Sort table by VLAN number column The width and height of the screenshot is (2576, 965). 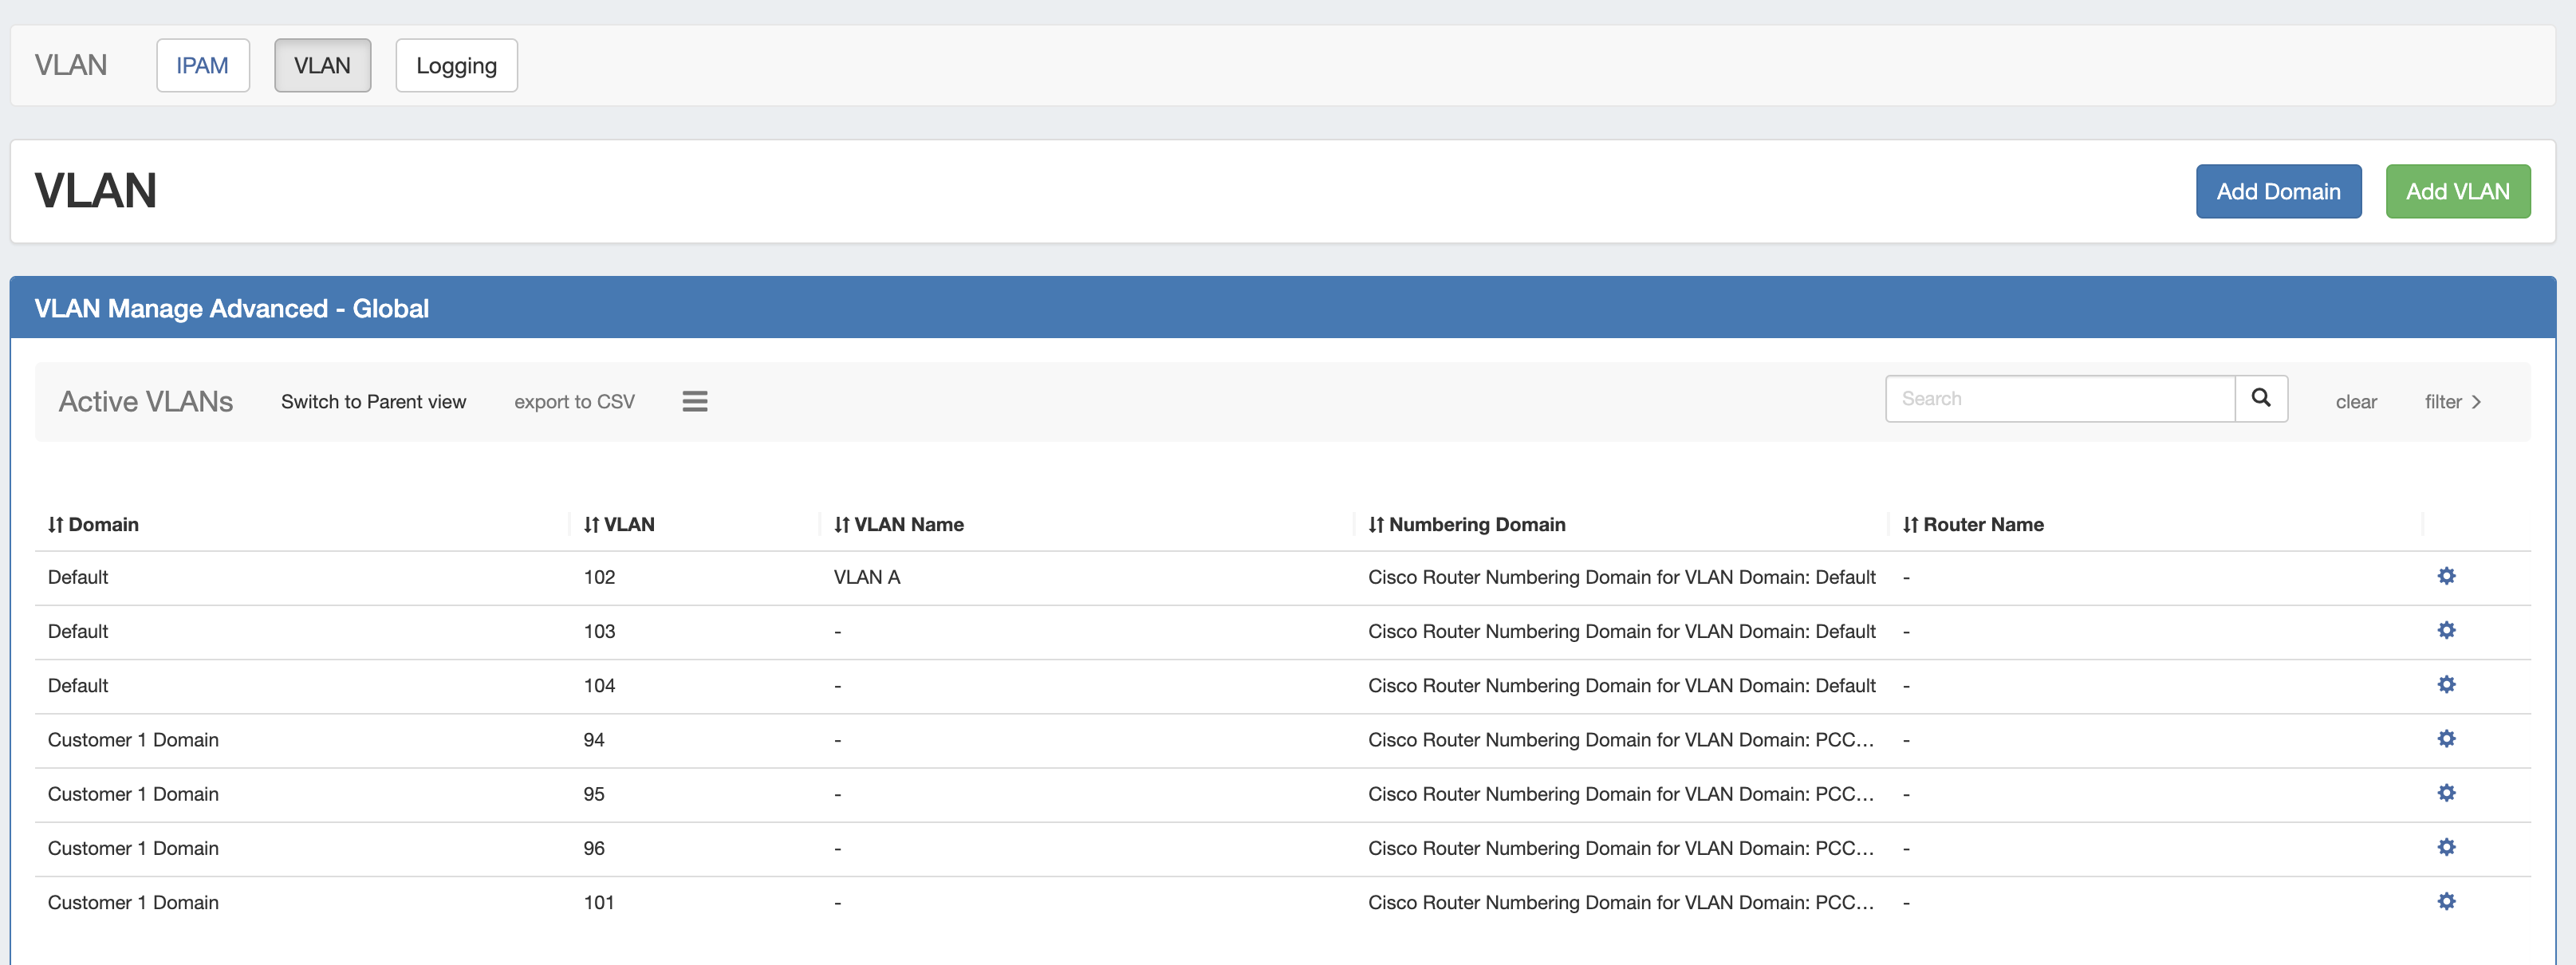(x=619, y=524)
